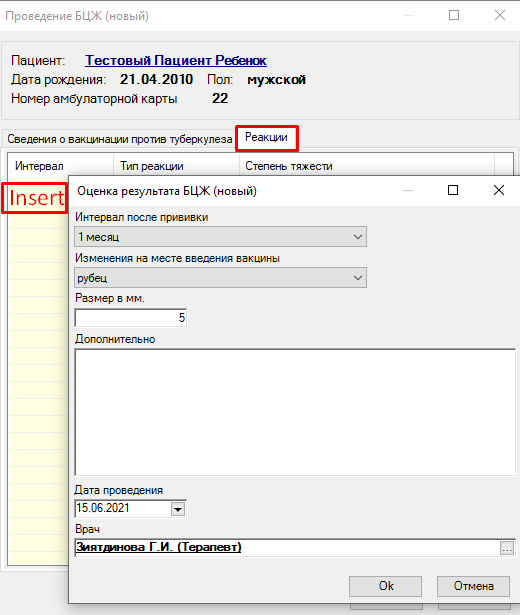Image resolution: width=520 pixels, height=615 pixels.
Task: Click inside the Дополнительно text area
Action: tap(295, 412)
